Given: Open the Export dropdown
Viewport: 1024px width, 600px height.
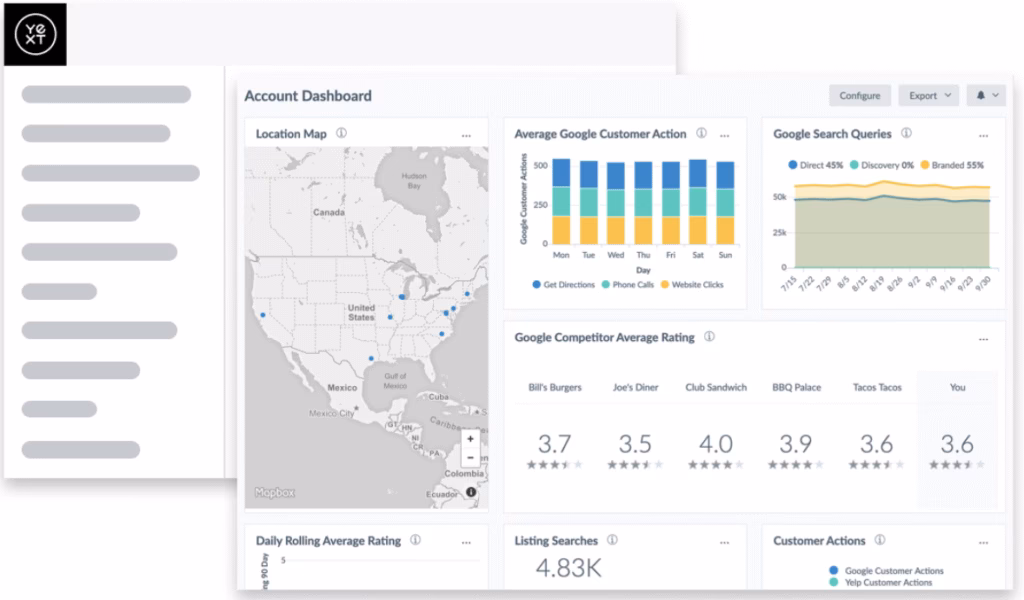Looking at the screenshot, I should [x=927, y=94].
